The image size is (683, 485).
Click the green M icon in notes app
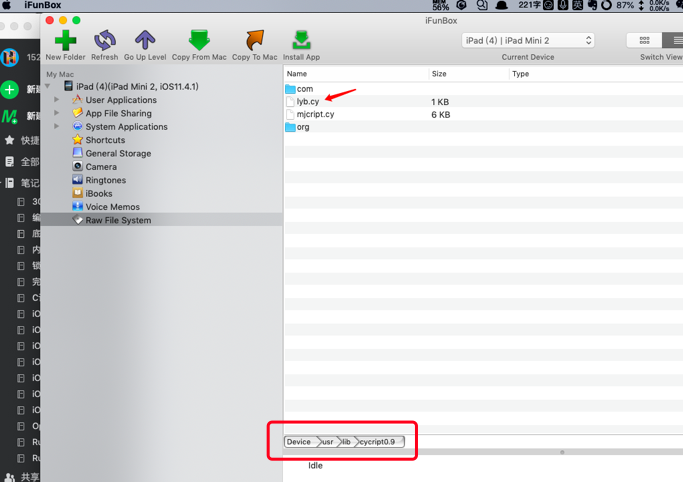click(x=10, y=116)
